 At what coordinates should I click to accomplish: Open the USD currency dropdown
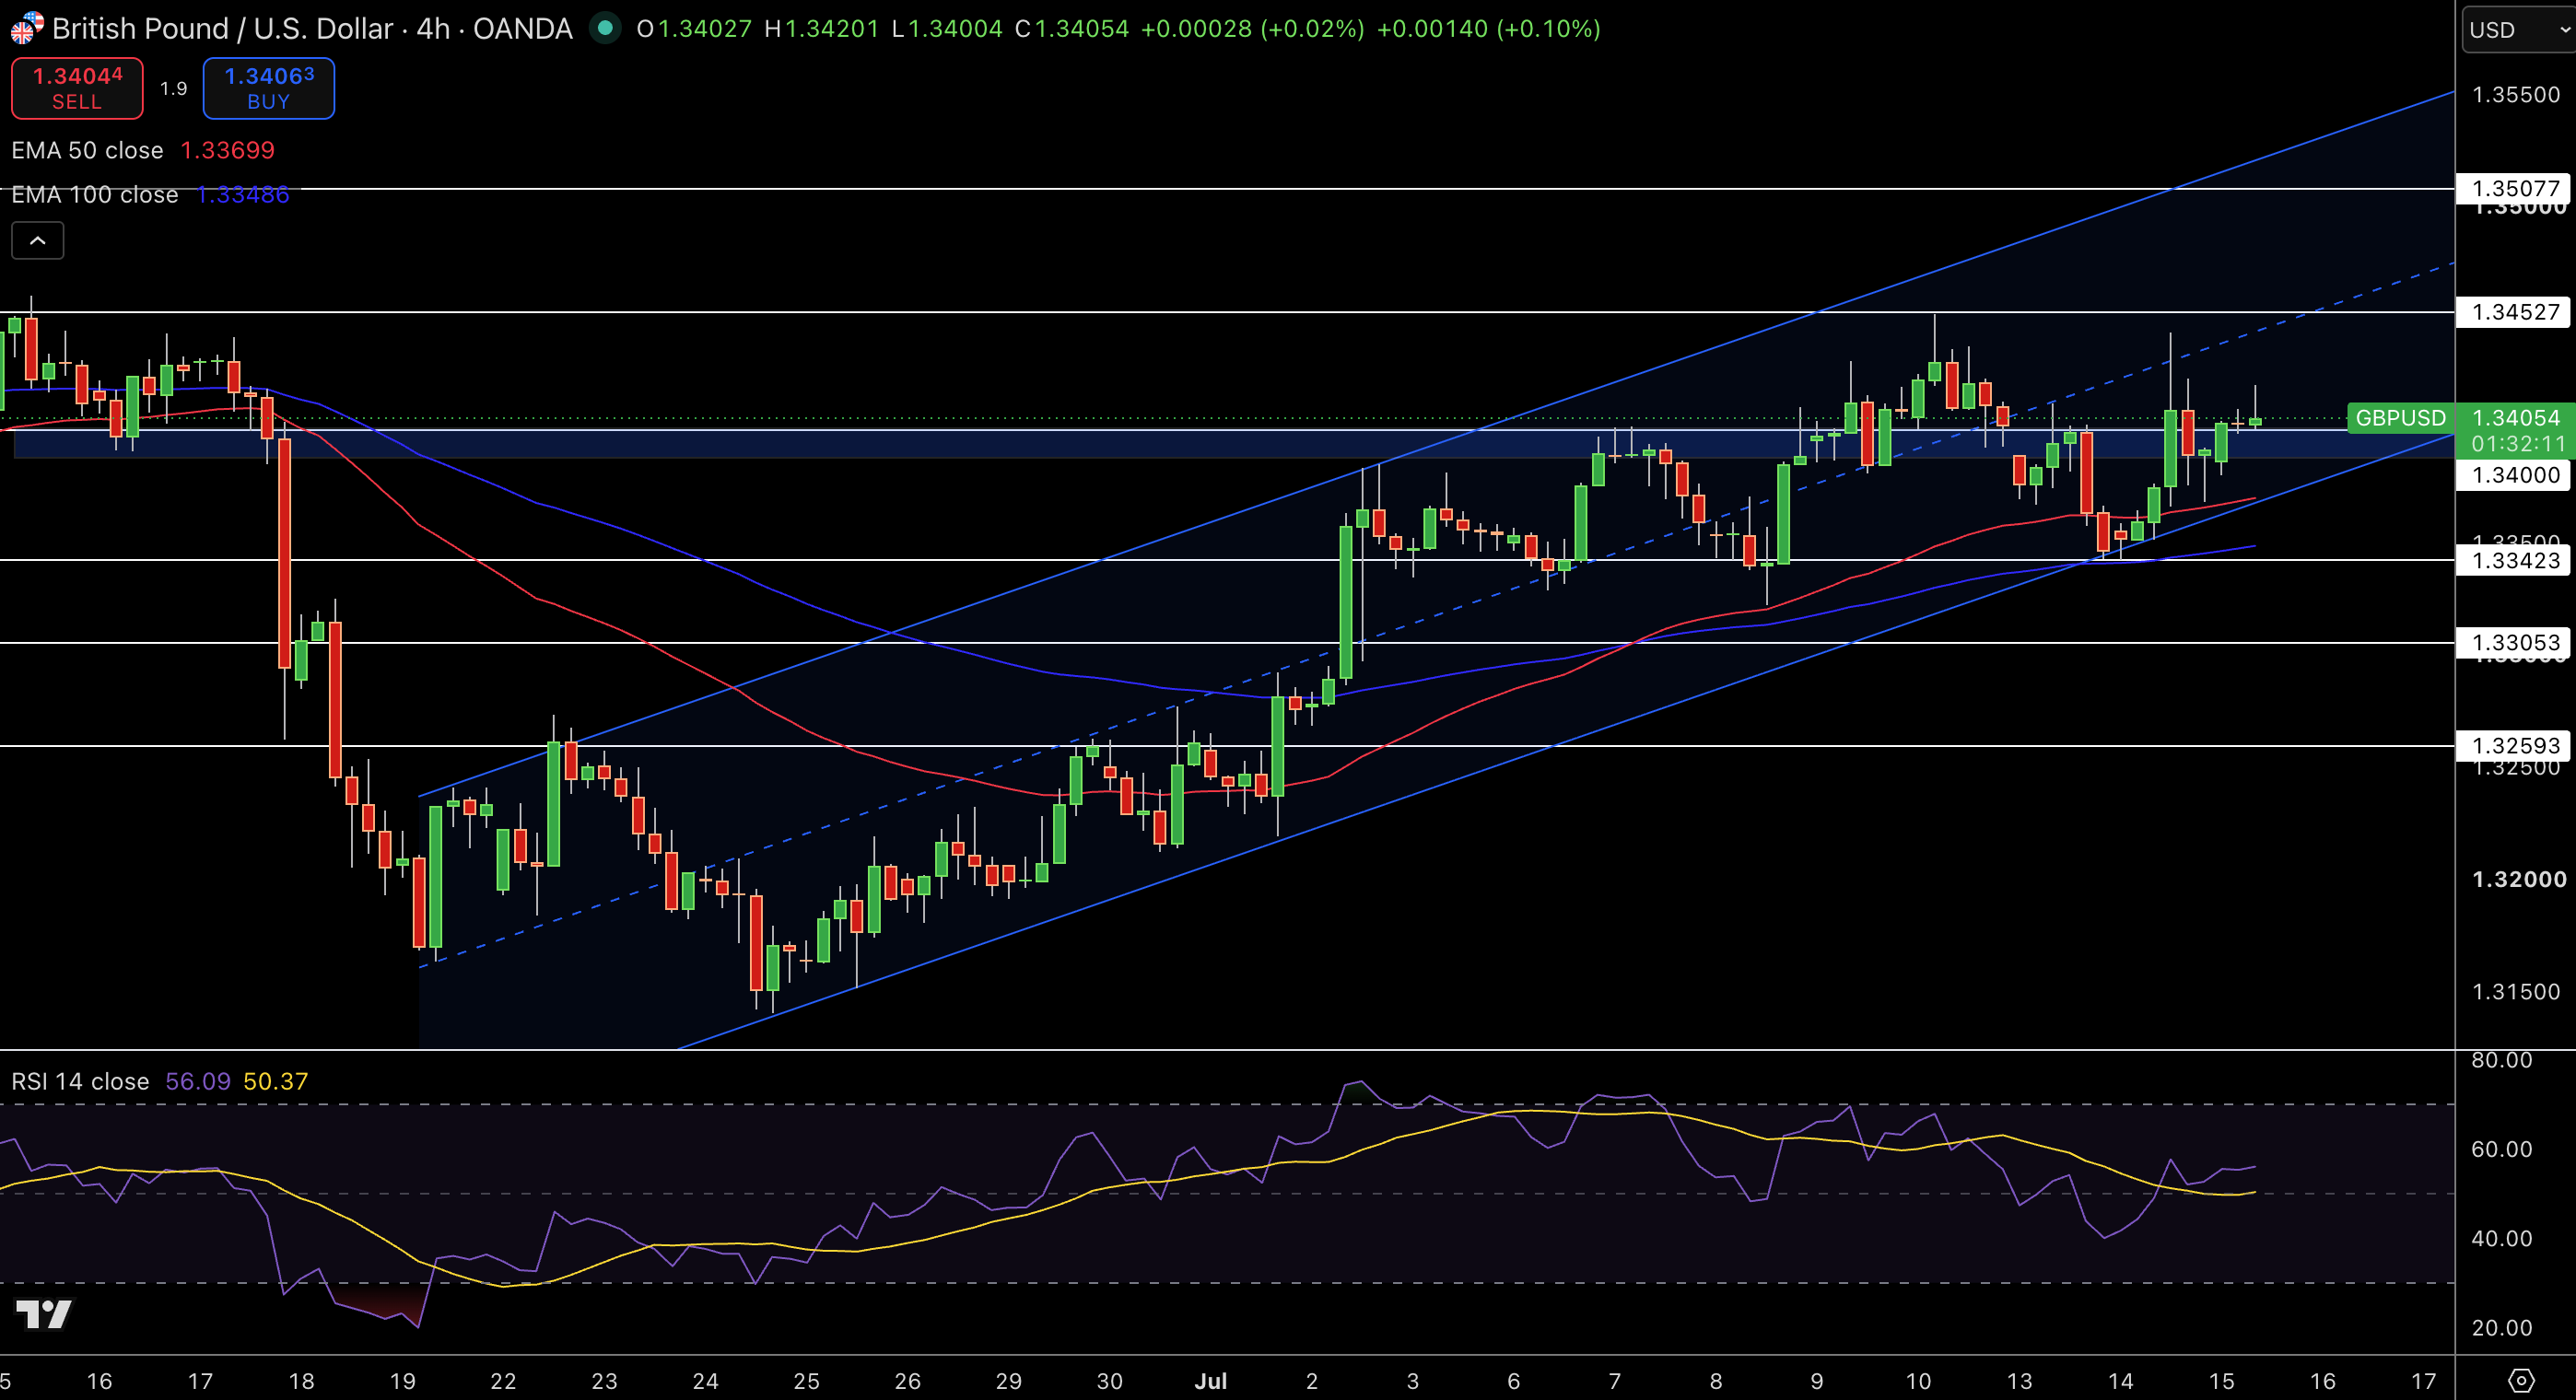tap(2518, 30)
